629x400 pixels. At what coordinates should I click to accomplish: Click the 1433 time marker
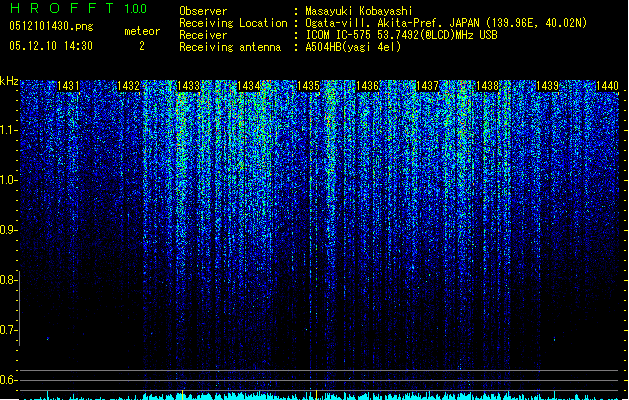tap(189, 86)
